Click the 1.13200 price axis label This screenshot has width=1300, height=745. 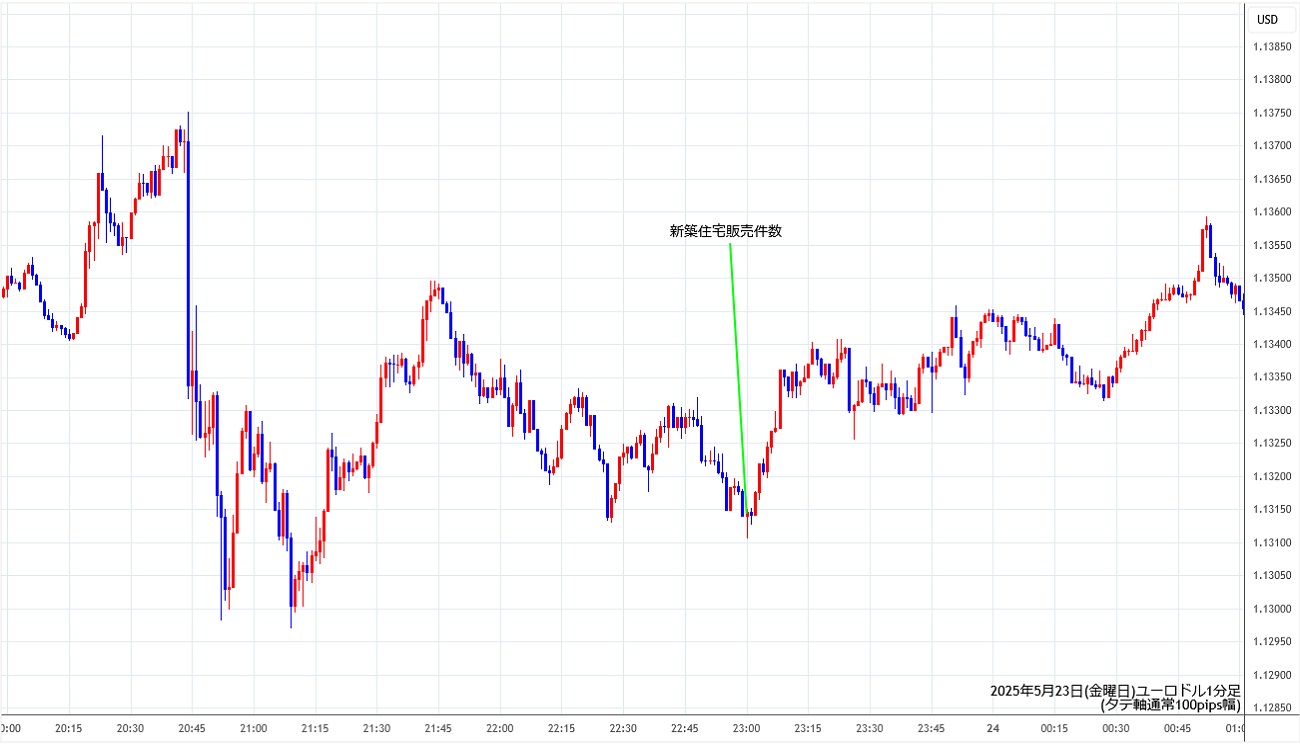1271,476
